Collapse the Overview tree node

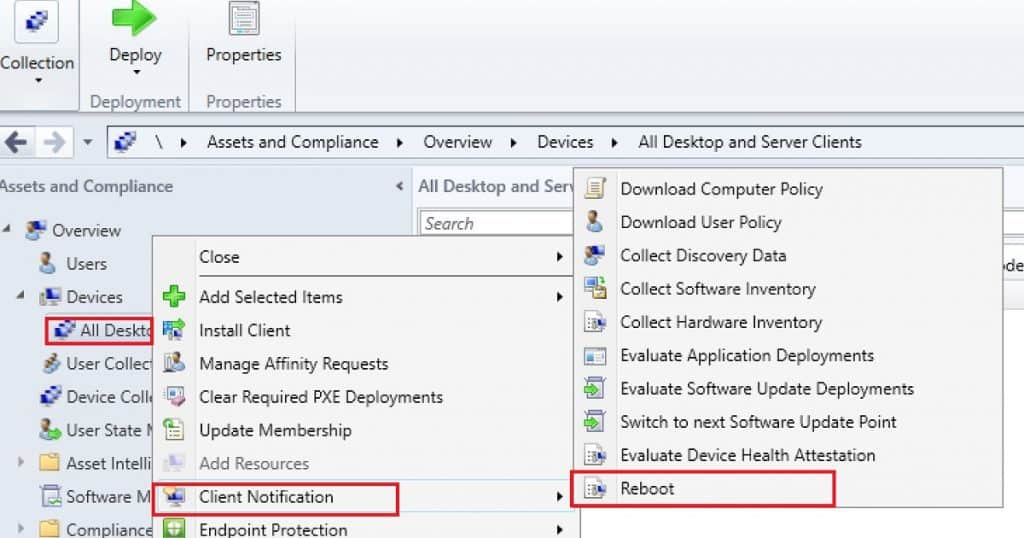coord(8,230)
